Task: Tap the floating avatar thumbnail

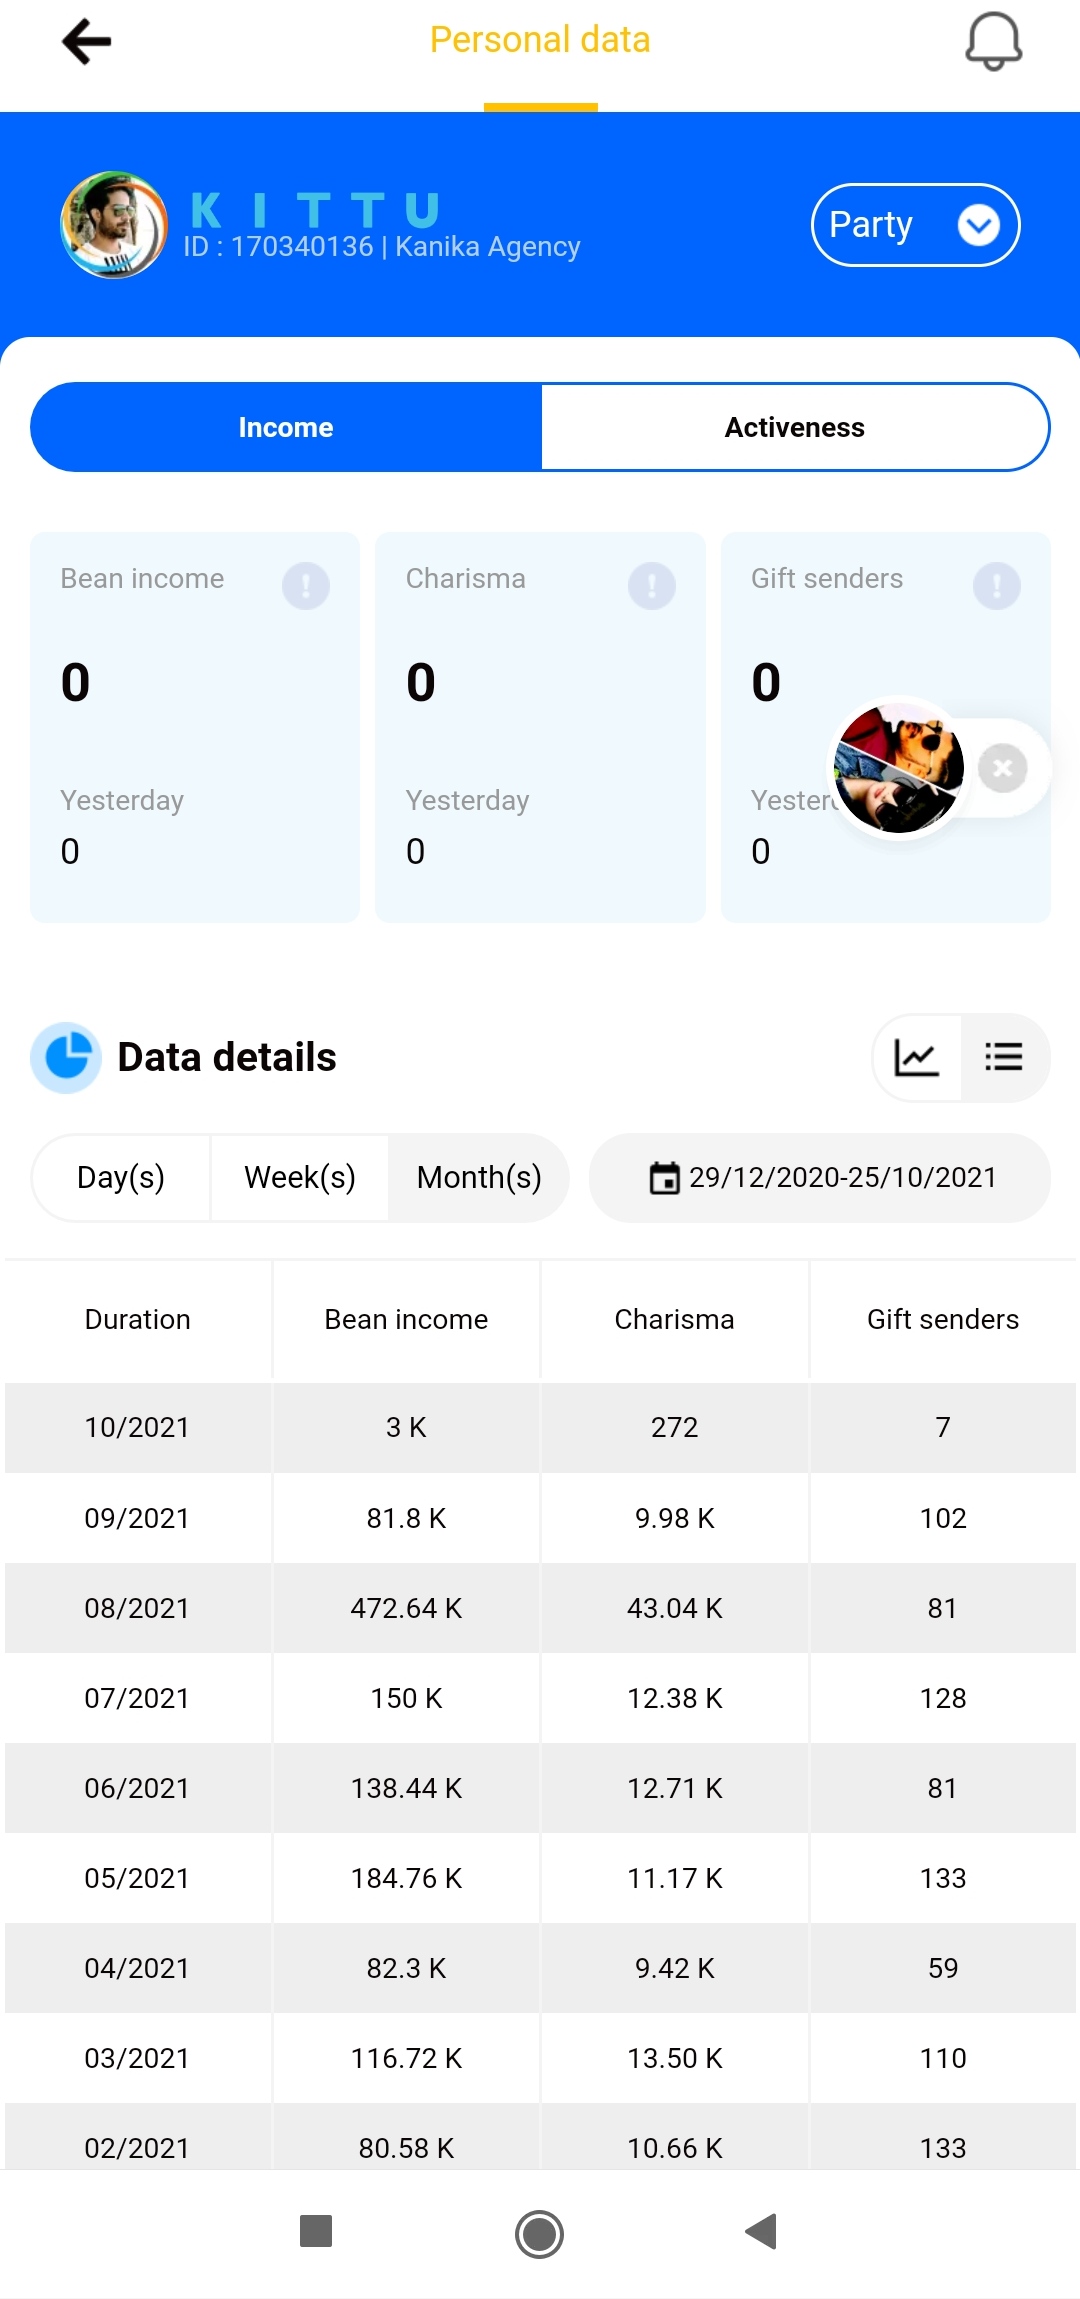Action: point(898,768)
